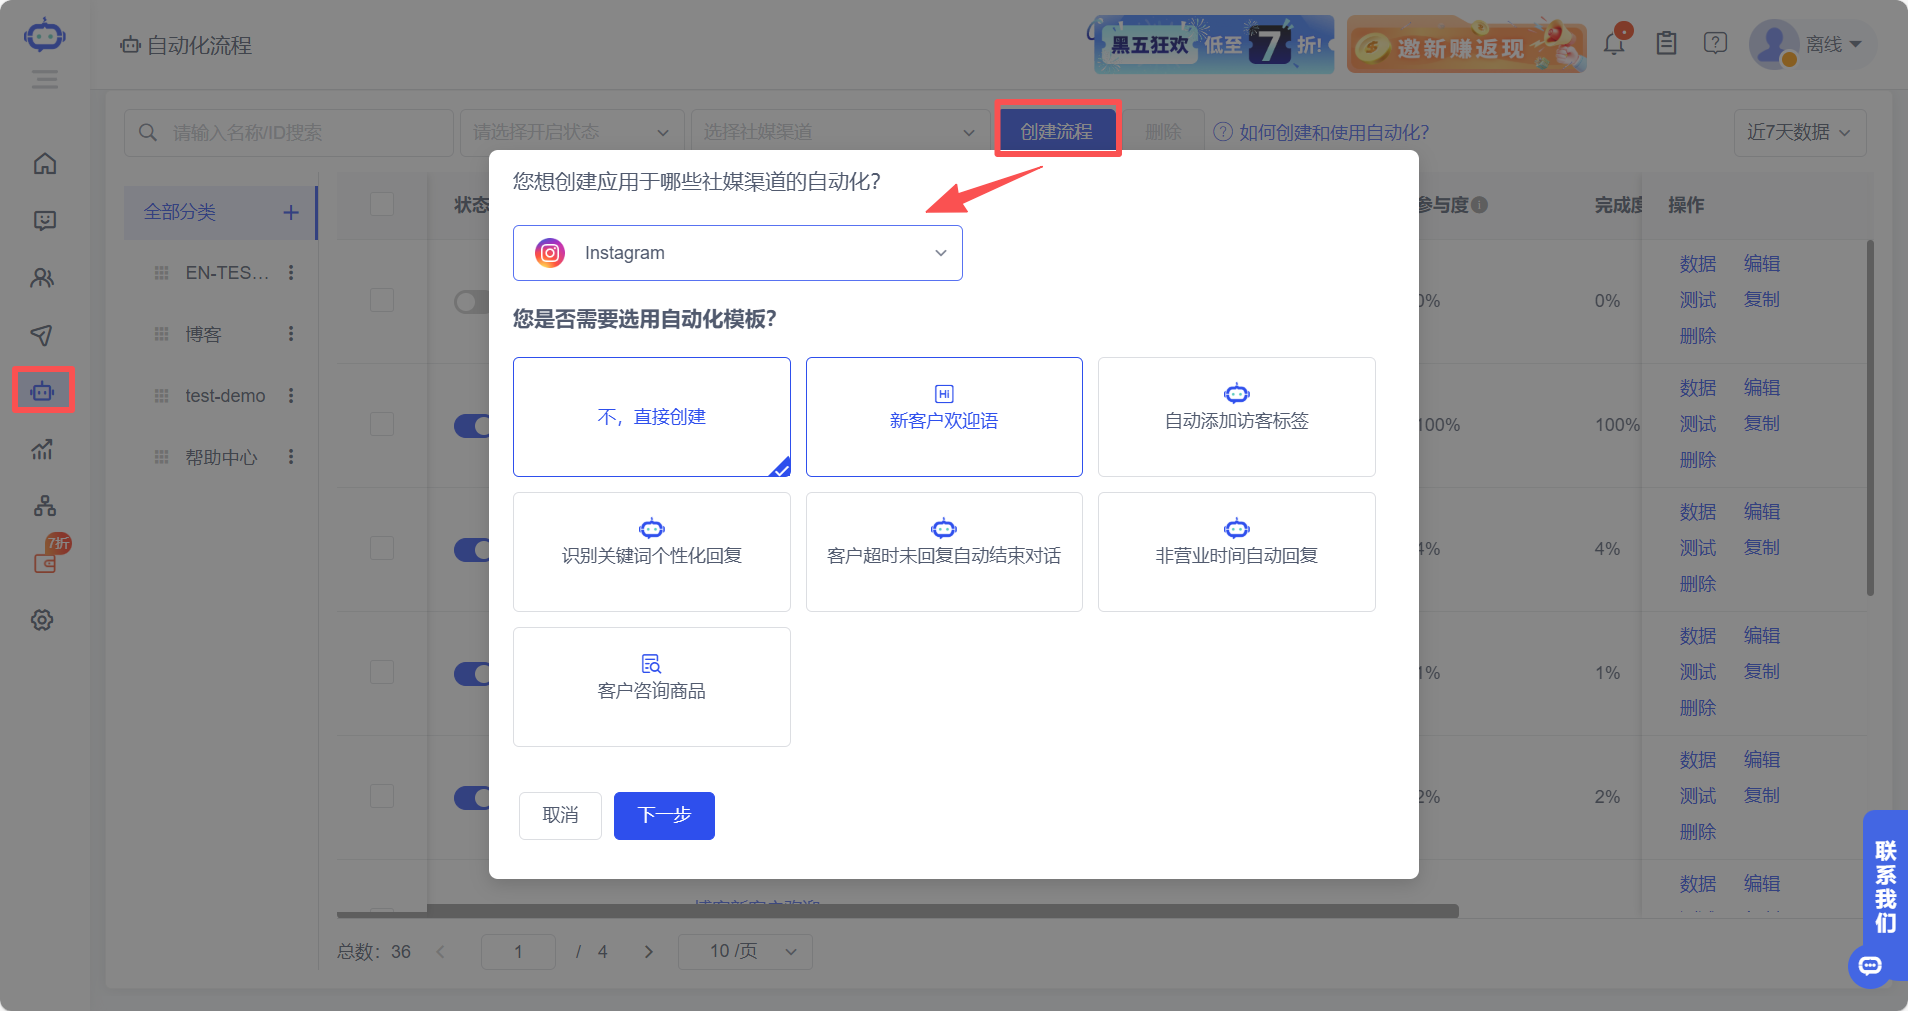Open the 10/页 page size dropdown

point(745,952)
